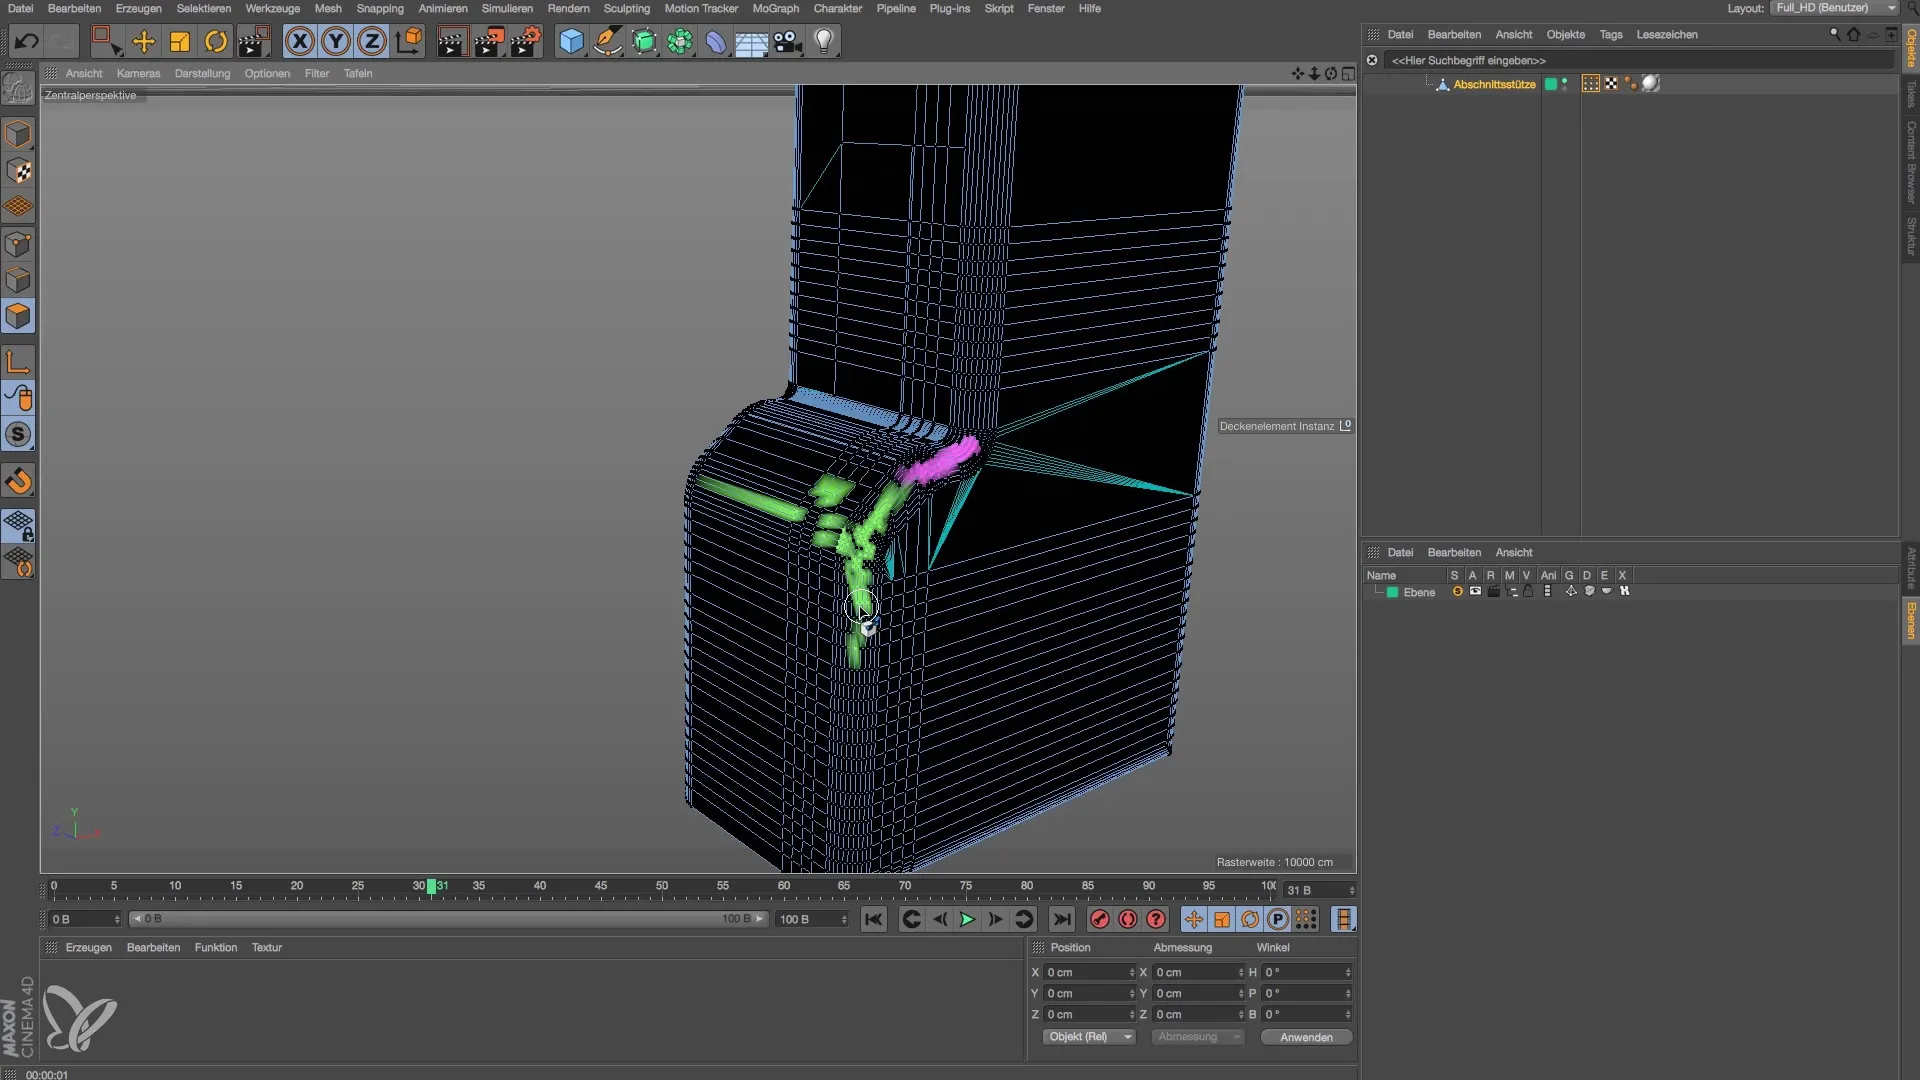Open the Sculpting menu
The image size is (1920, 1080).
[x=626, y=8]
